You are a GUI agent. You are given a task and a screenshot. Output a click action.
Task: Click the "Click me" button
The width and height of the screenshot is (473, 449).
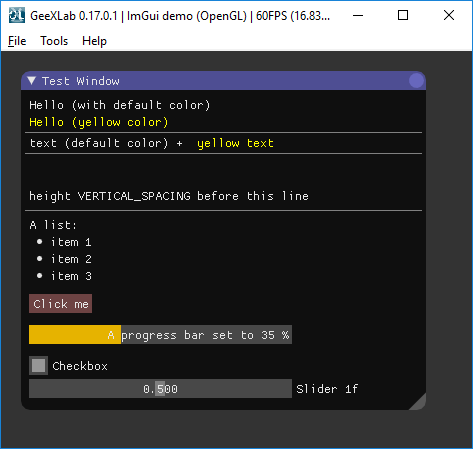pos(60,304)
